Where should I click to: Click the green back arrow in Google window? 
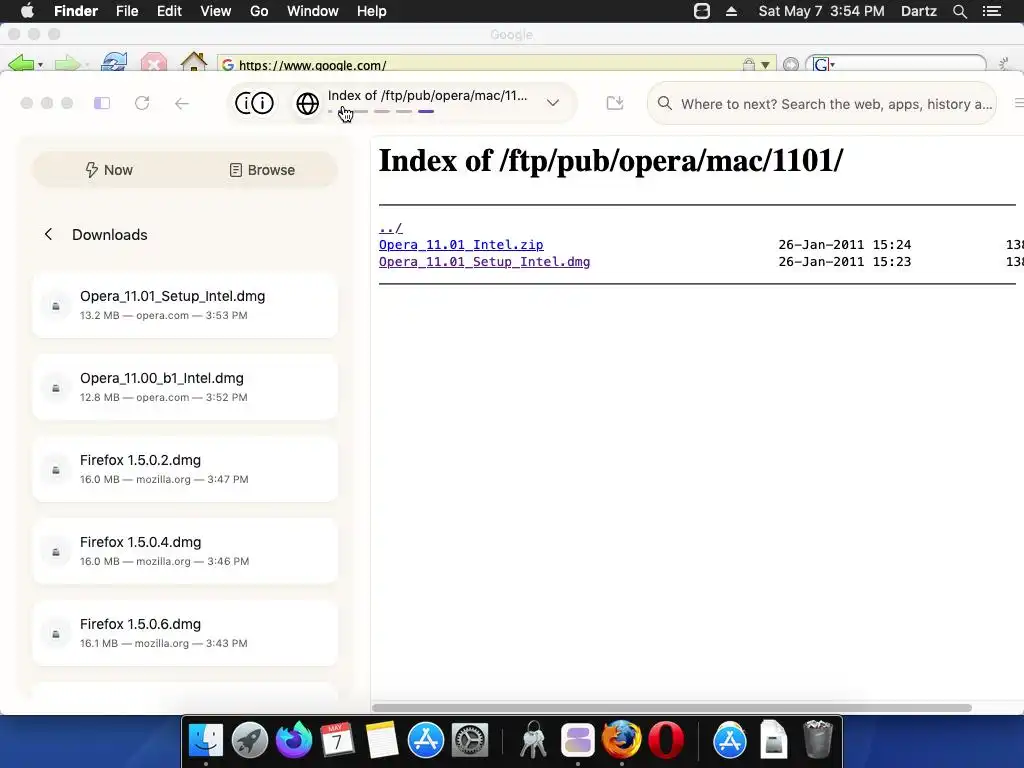(x=21, y=64)
